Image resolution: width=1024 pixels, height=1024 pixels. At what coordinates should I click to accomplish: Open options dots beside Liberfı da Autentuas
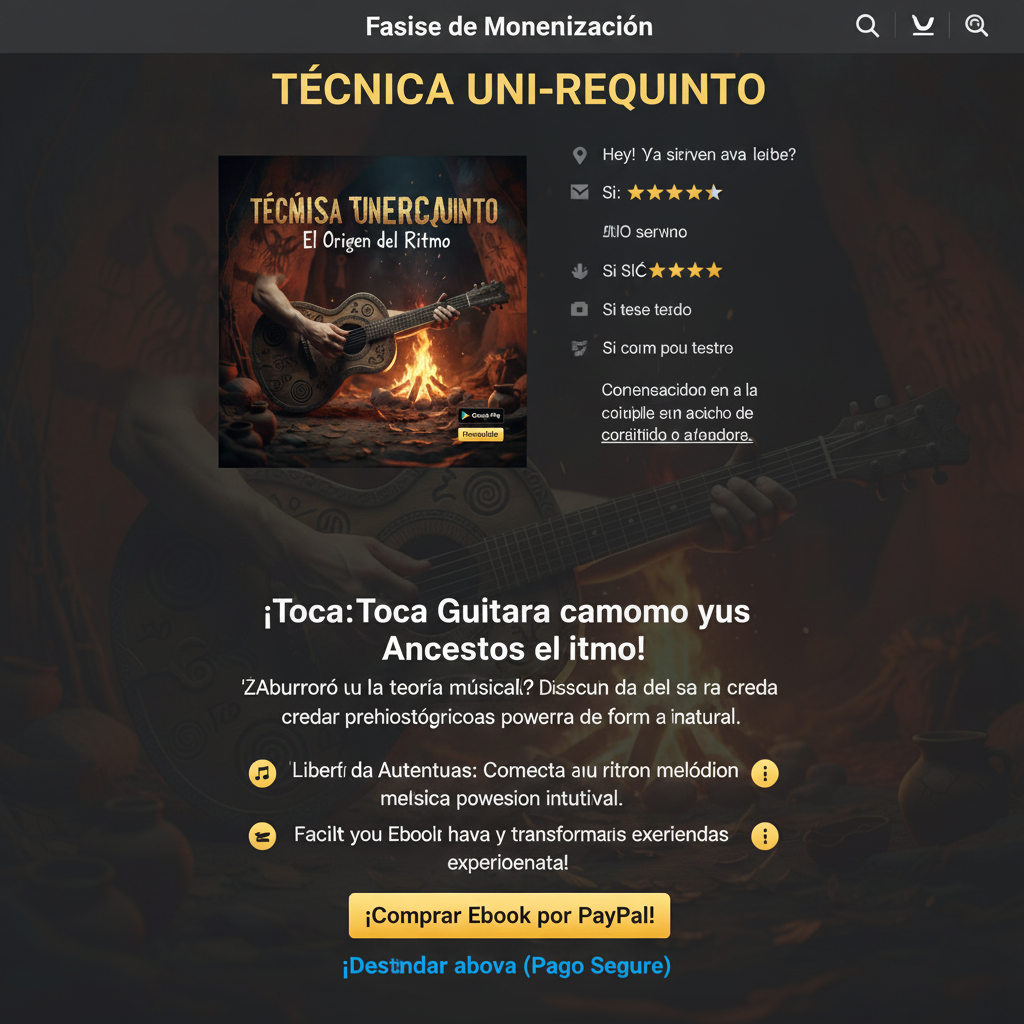click(765, 773)
